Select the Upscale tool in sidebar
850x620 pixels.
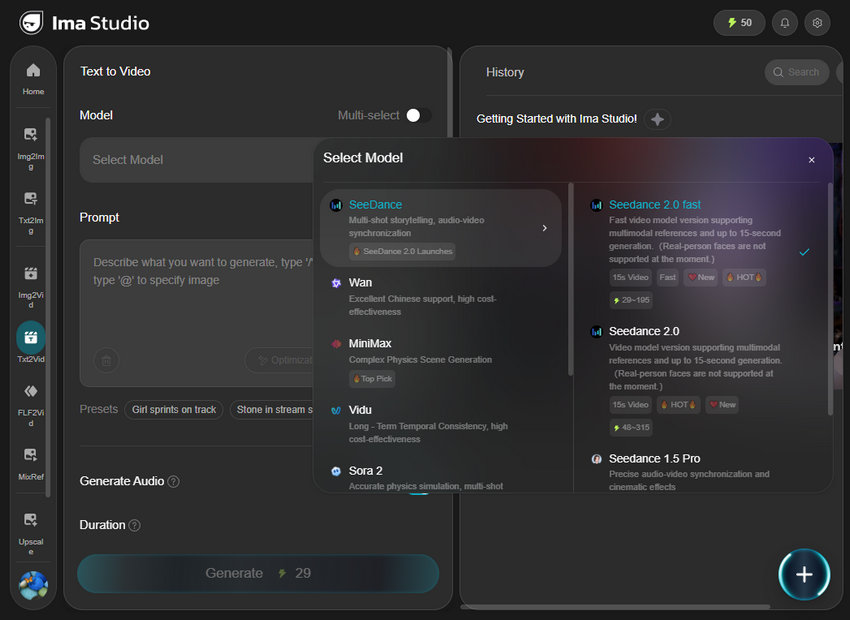coord(30,530)
